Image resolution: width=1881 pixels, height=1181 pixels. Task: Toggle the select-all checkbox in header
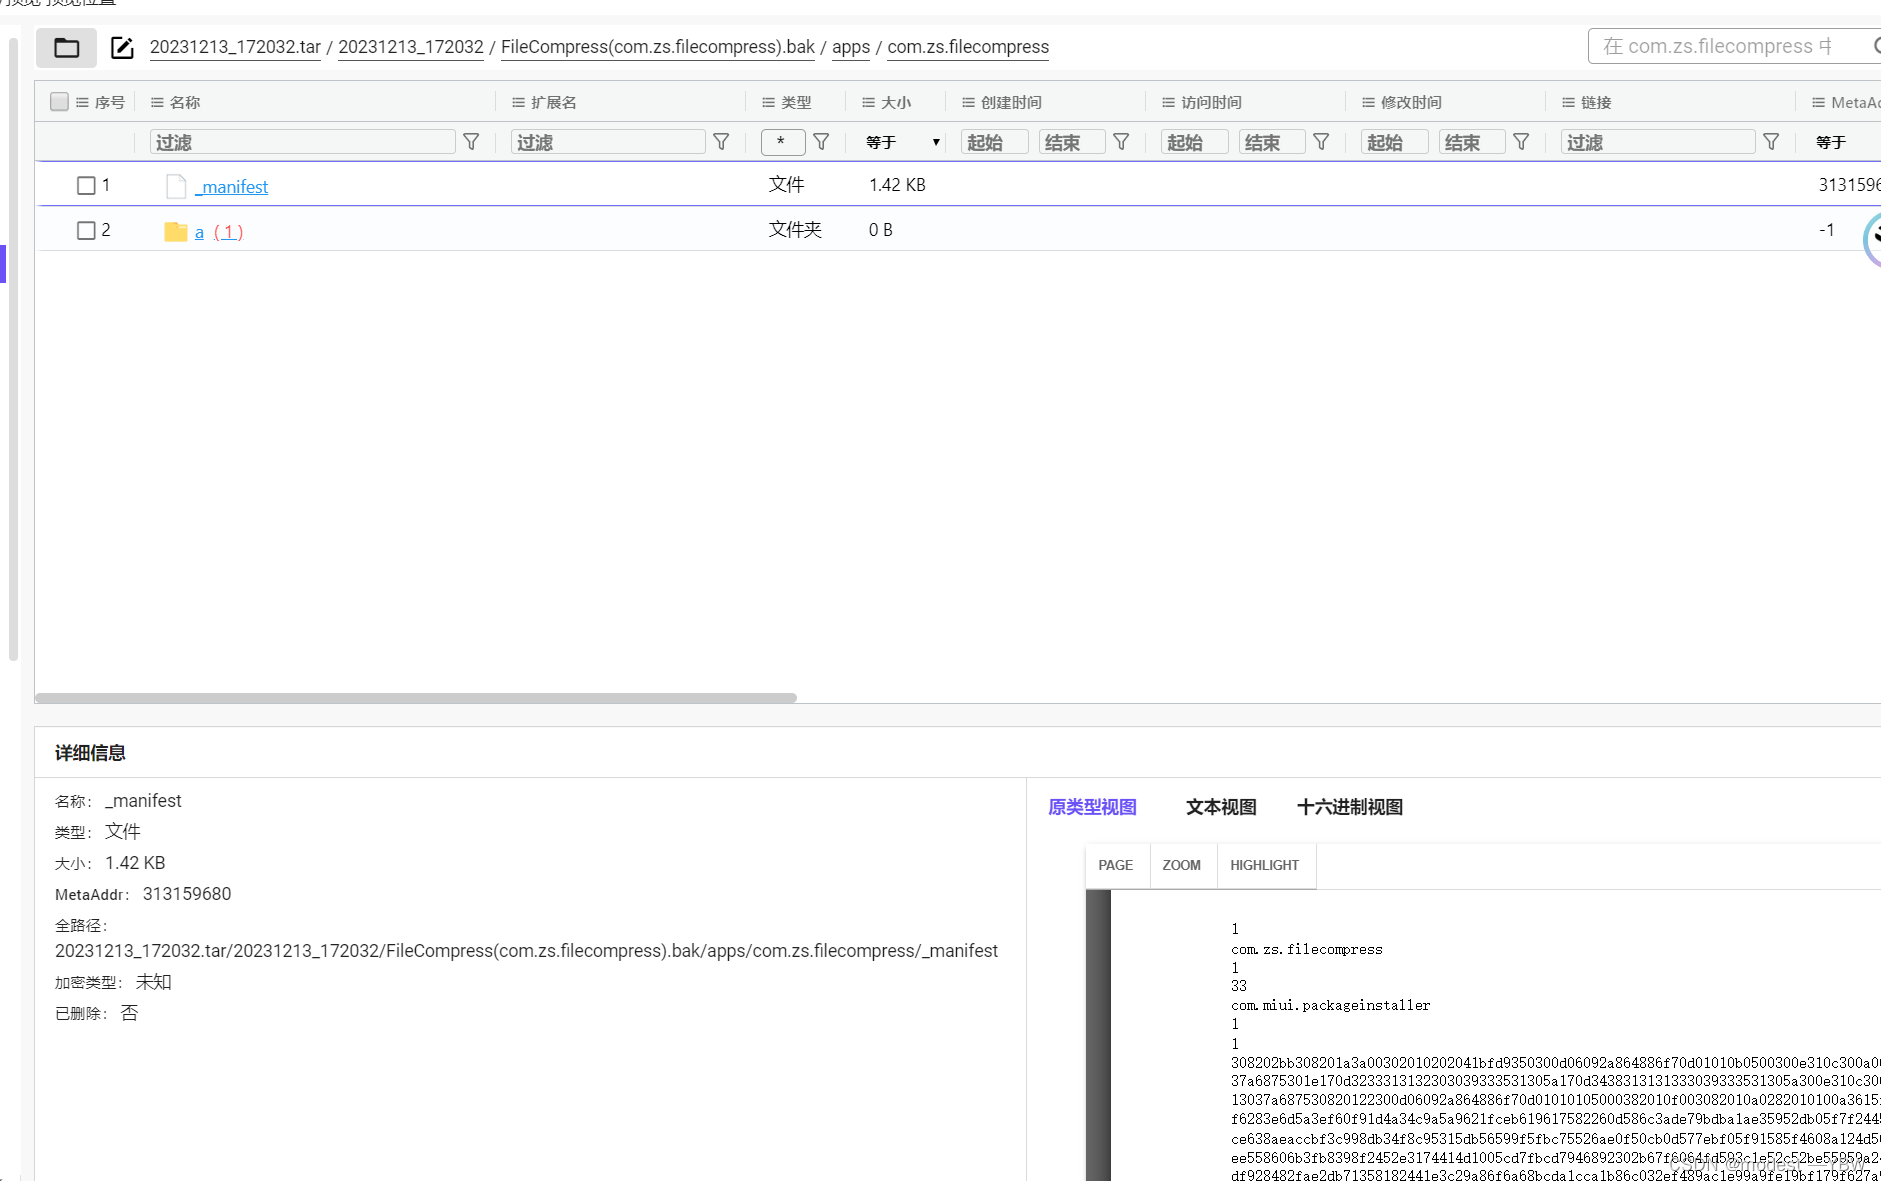(x=59, y=101)
